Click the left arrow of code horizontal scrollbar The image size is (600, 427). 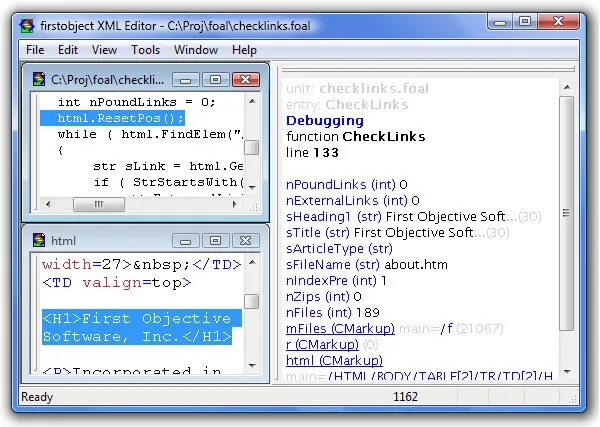(48, 204)
